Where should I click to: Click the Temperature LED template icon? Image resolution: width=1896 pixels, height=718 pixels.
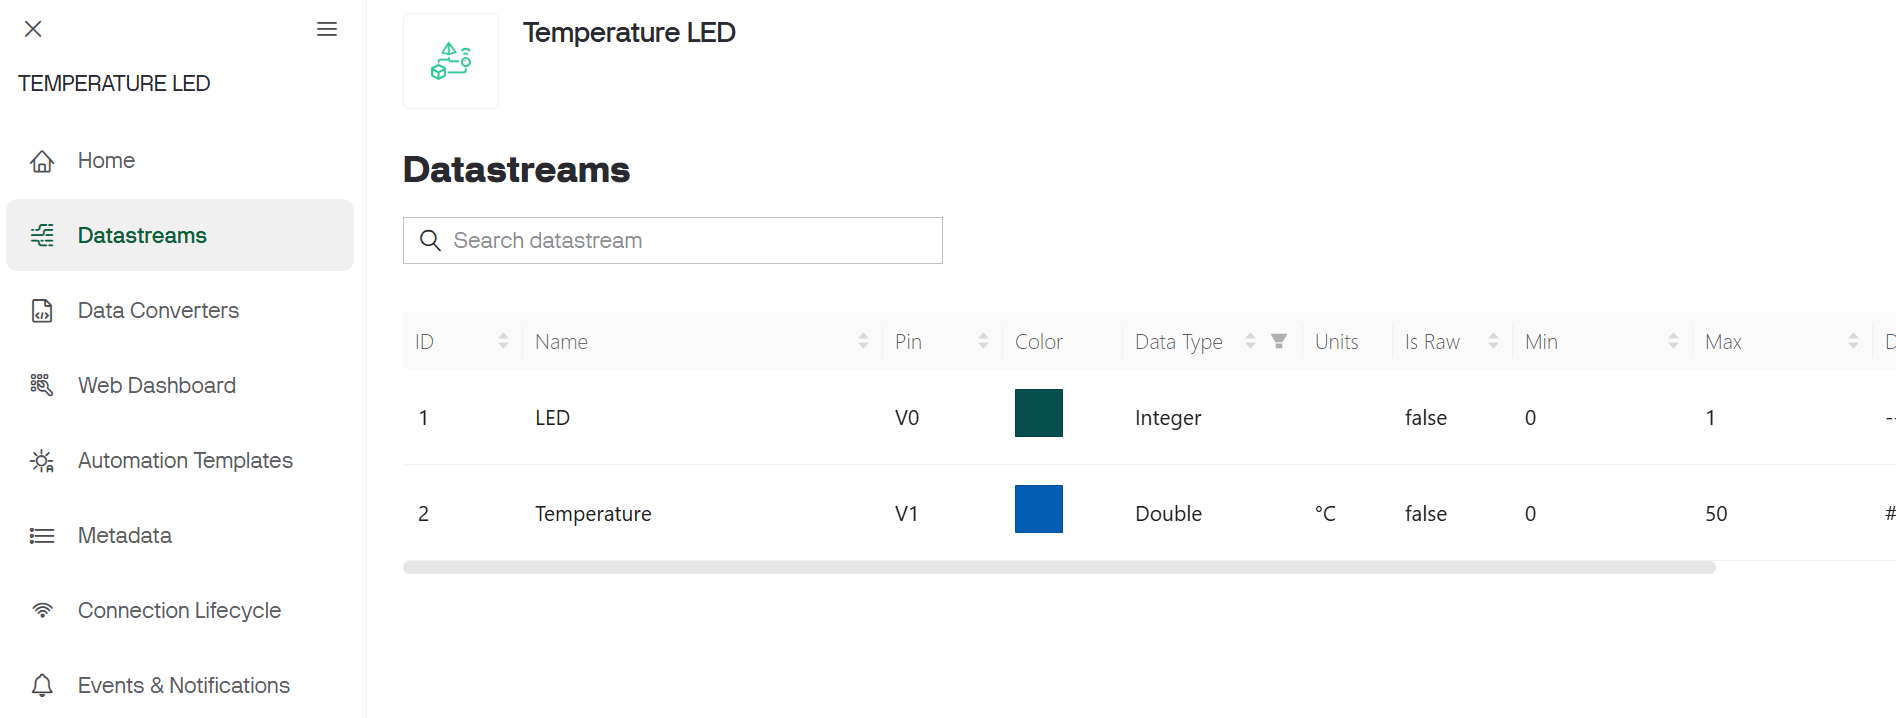(x=451, y=61)
